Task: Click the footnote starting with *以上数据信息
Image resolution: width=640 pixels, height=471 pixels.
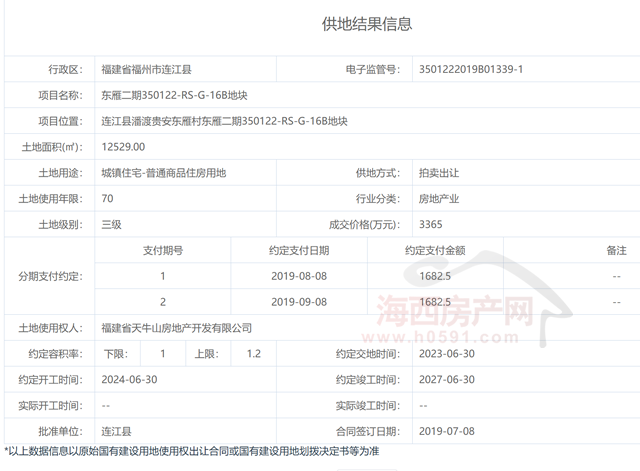Action: tap(192, 451)
